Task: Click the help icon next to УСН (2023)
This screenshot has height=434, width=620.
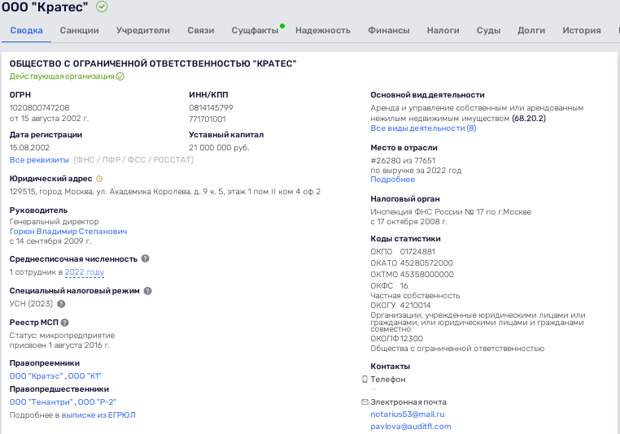Action: click(x=61, y=304)
